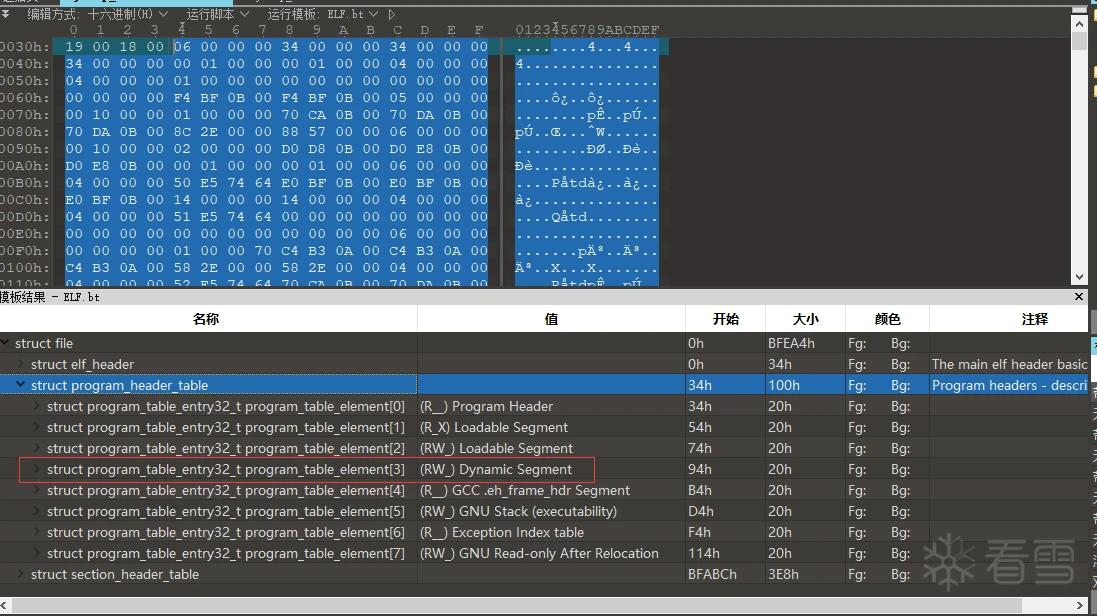Expand program_table_element[5] node
Screen dimensions: 1097x616
(x=36, y=511)
